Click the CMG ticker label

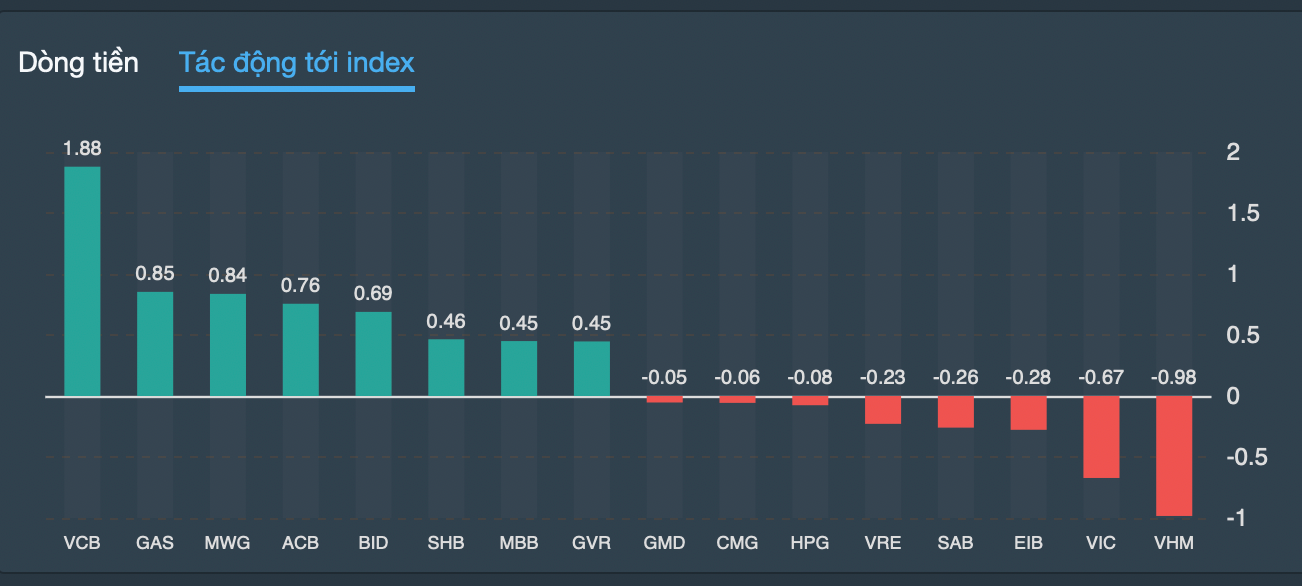(737, 543)
